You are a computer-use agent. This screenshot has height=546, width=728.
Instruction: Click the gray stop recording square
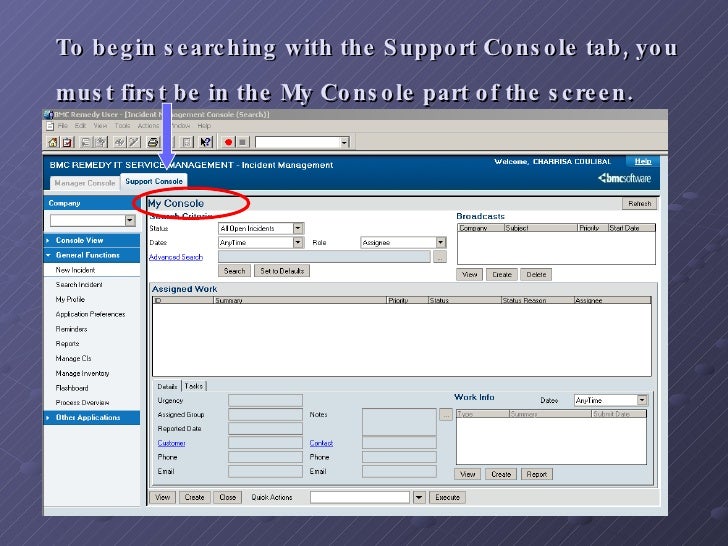[242, 142]
